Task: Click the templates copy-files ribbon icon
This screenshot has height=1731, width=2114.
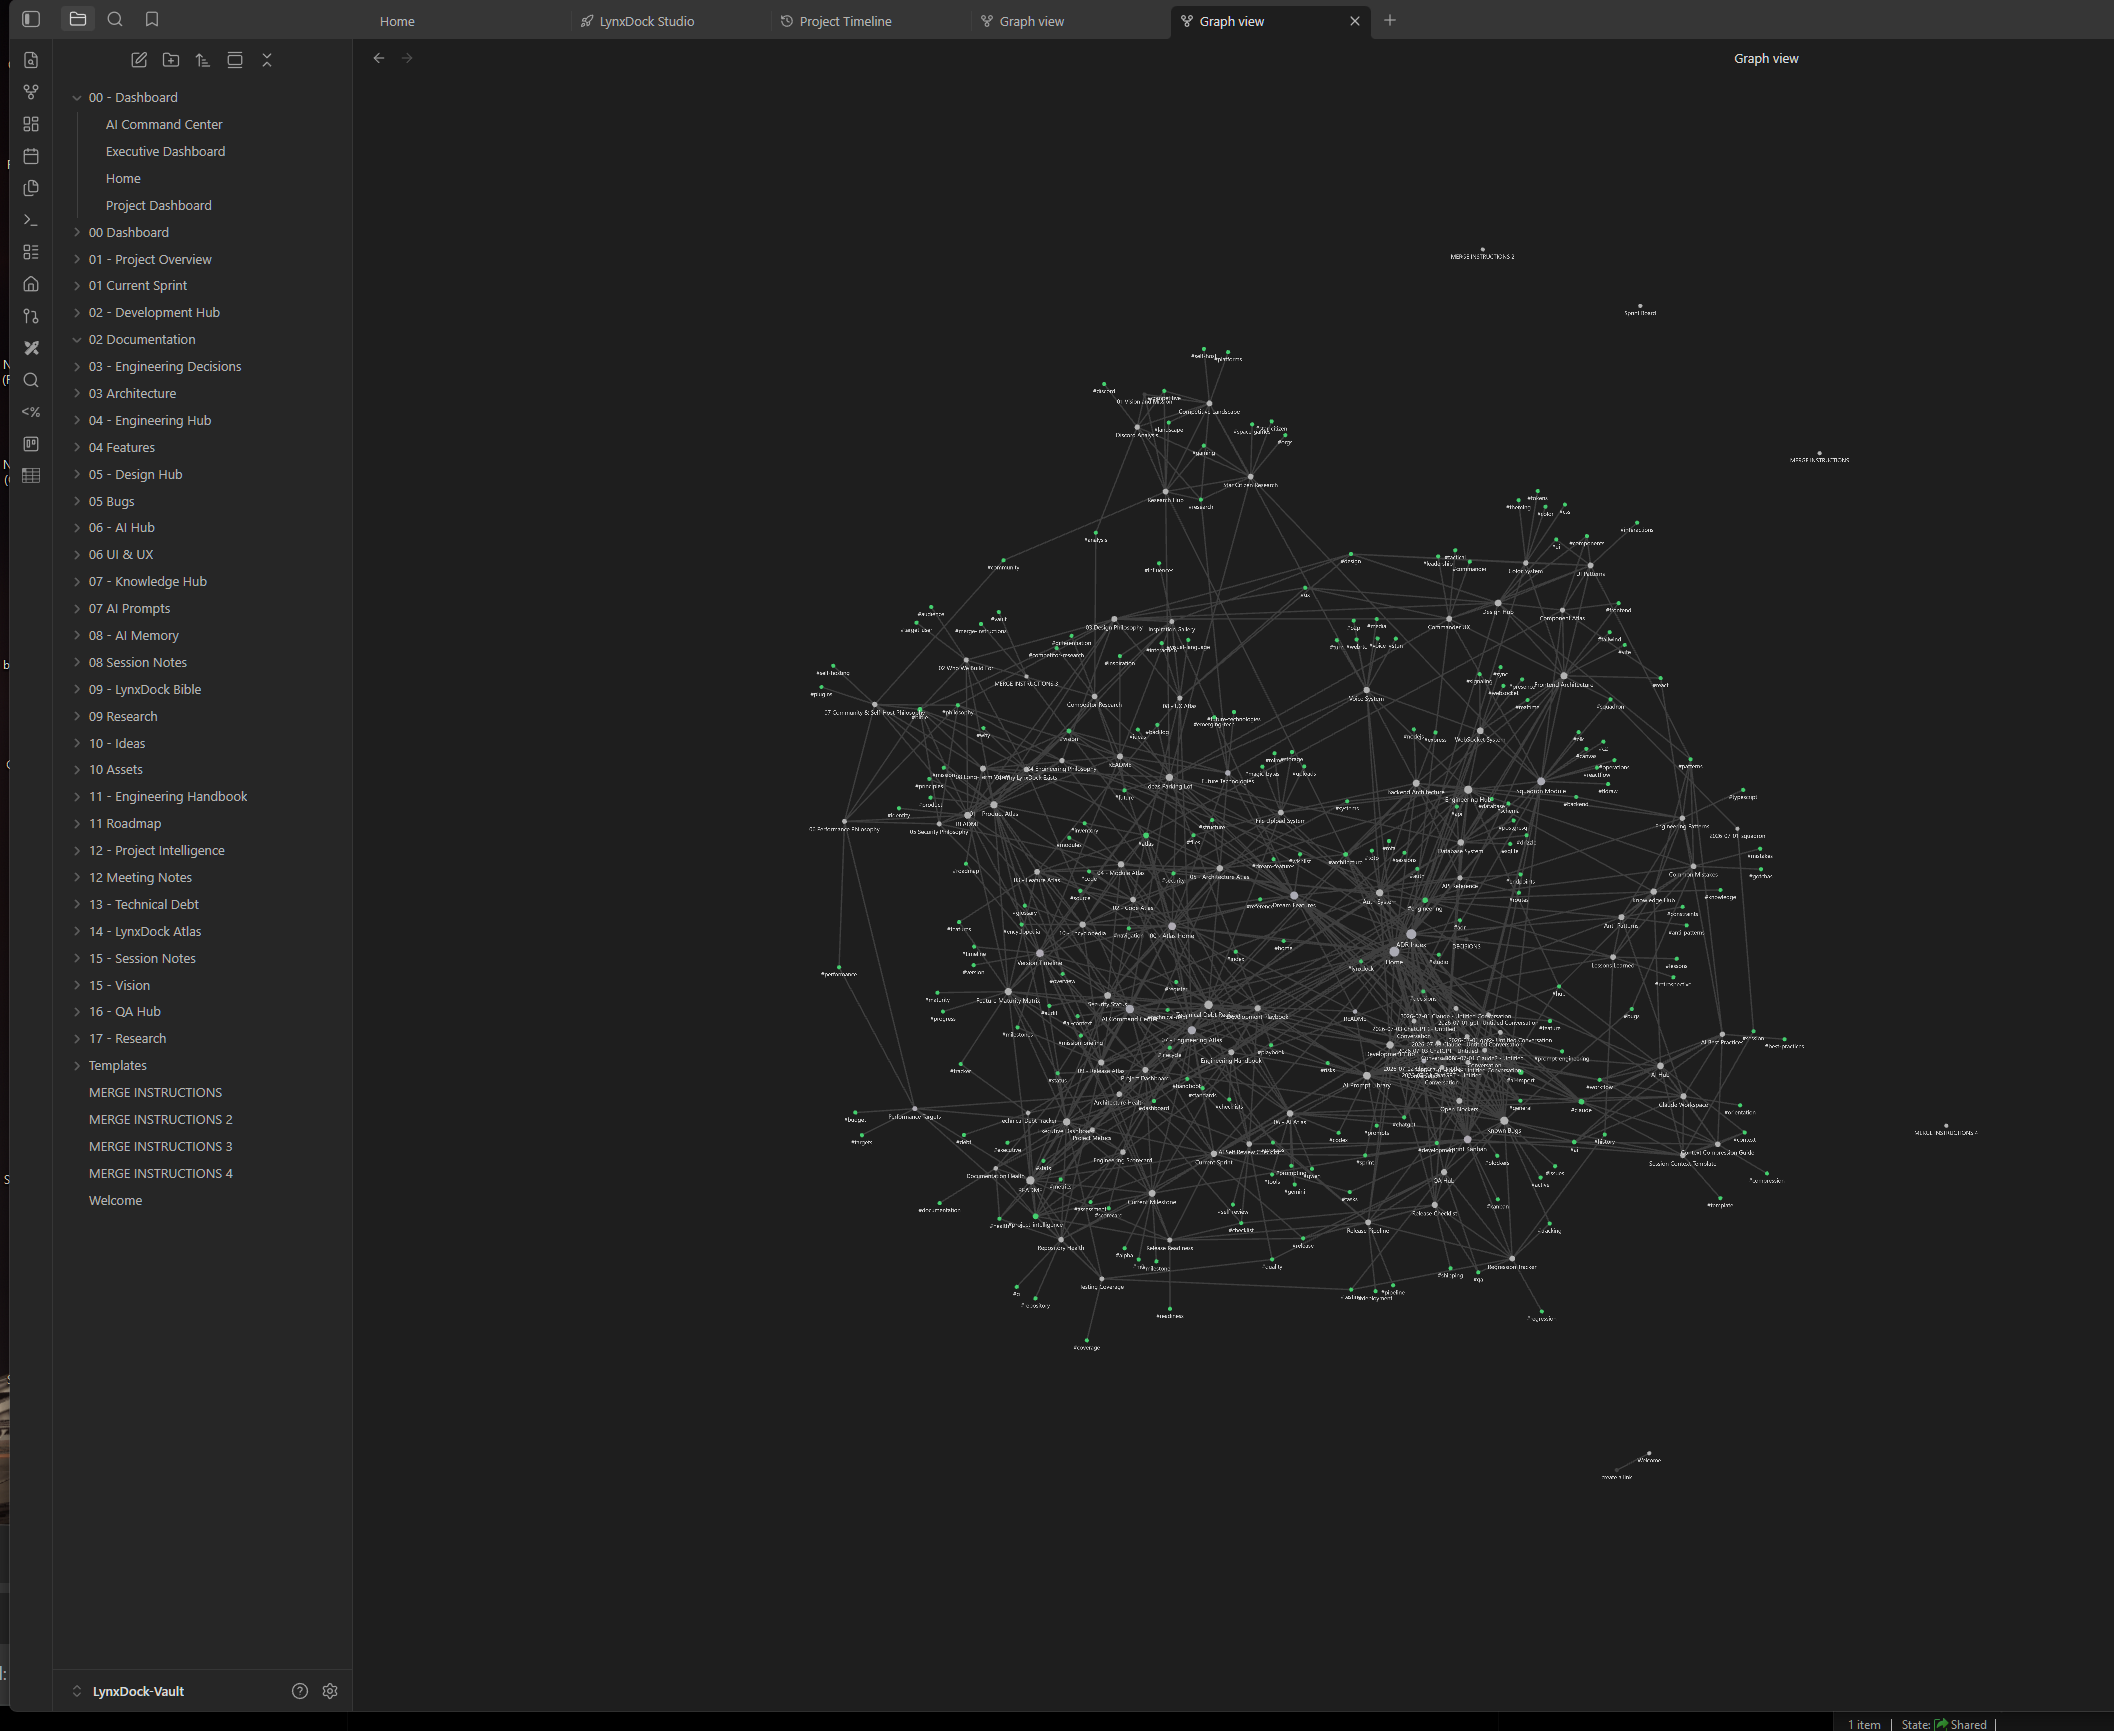Action: [31, 188]
